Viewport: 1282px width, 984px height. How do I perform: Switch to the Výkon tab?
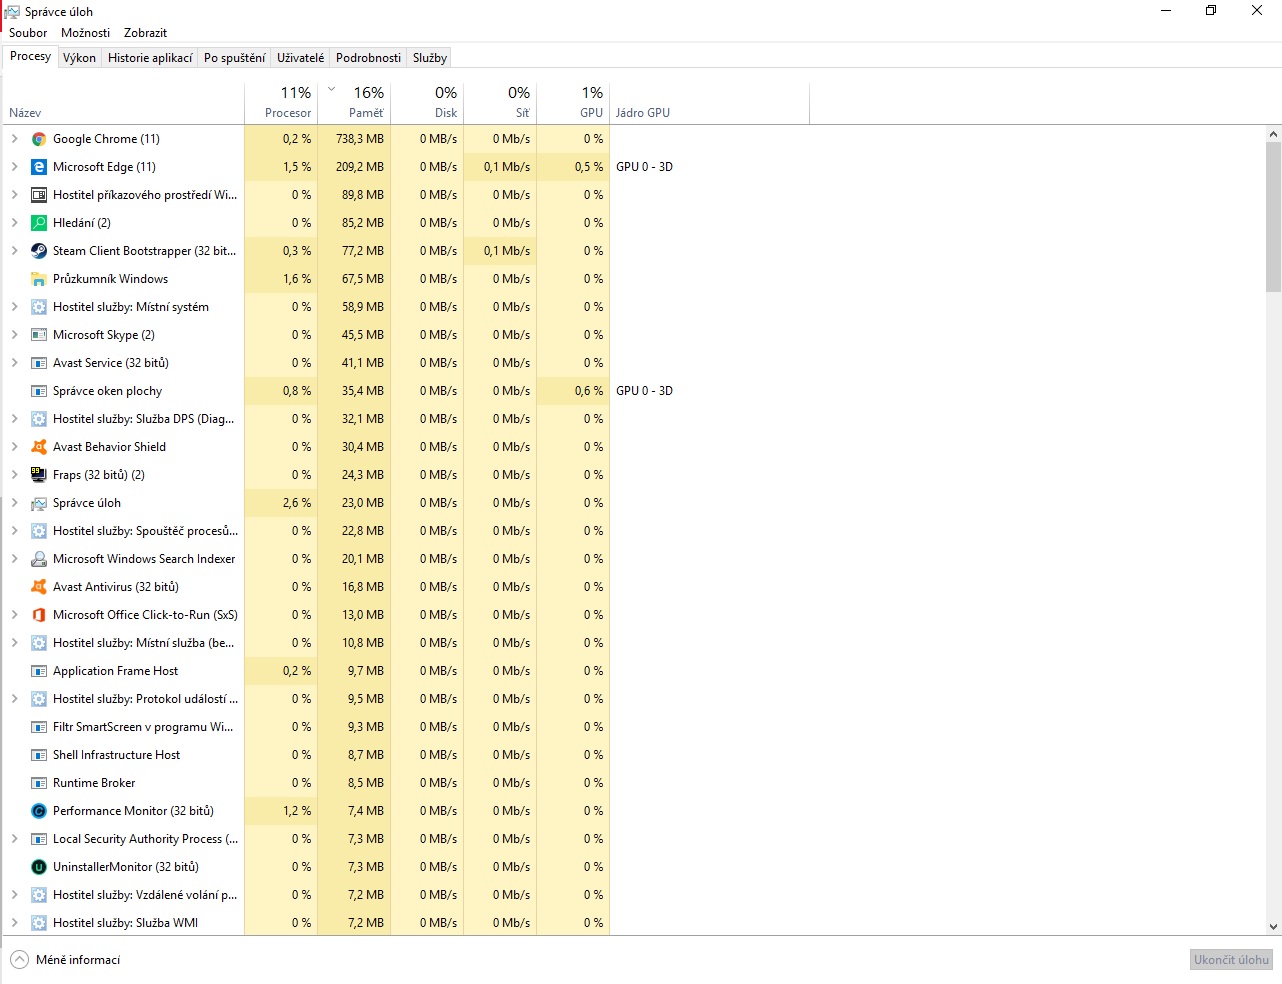[x=80, y=58]
